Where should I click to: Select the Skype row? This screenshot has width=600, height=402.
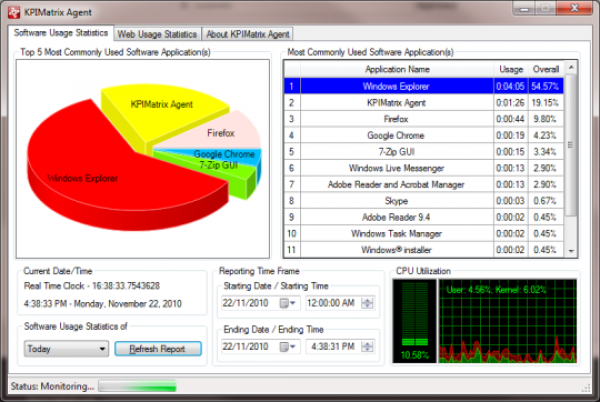[424, 201]
